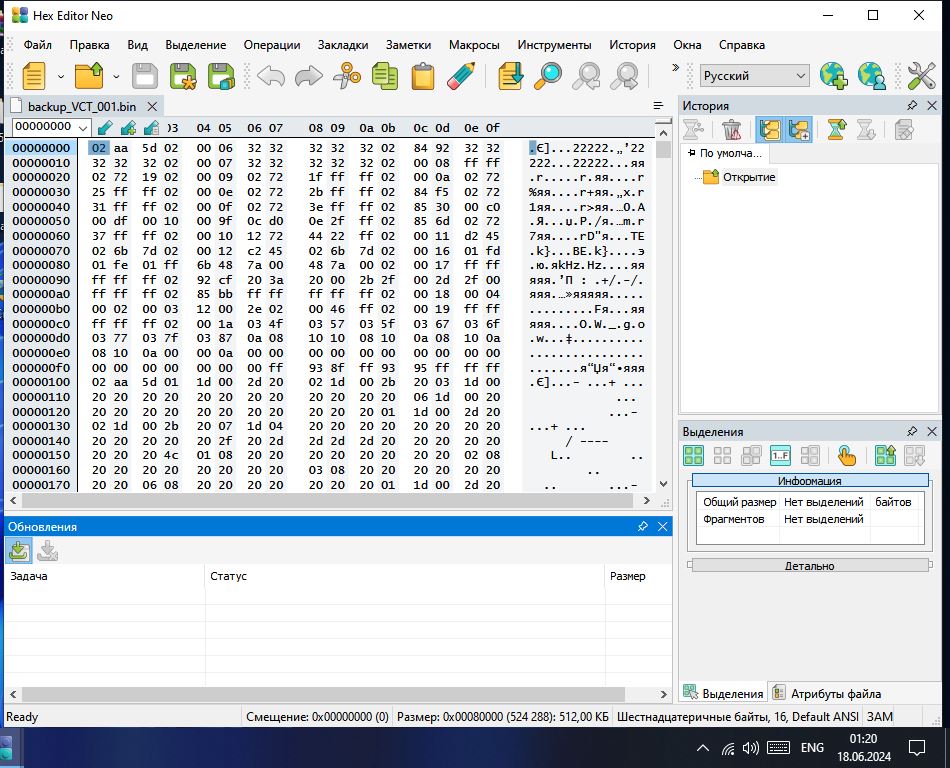The image size is (950, 768).
Task: Click the download updates icon in Обновления
Action: pos(19,551)
